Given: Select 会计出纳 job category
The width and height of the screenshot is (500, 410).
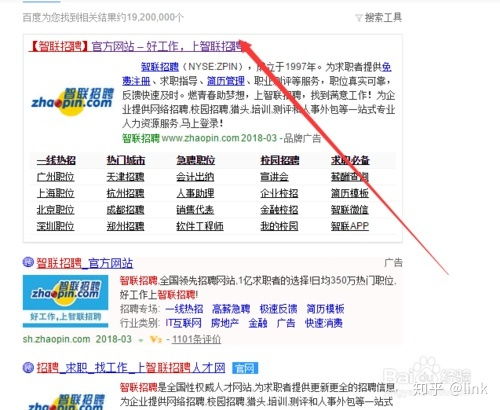Looking at the screenshot, I should point(195,177).
